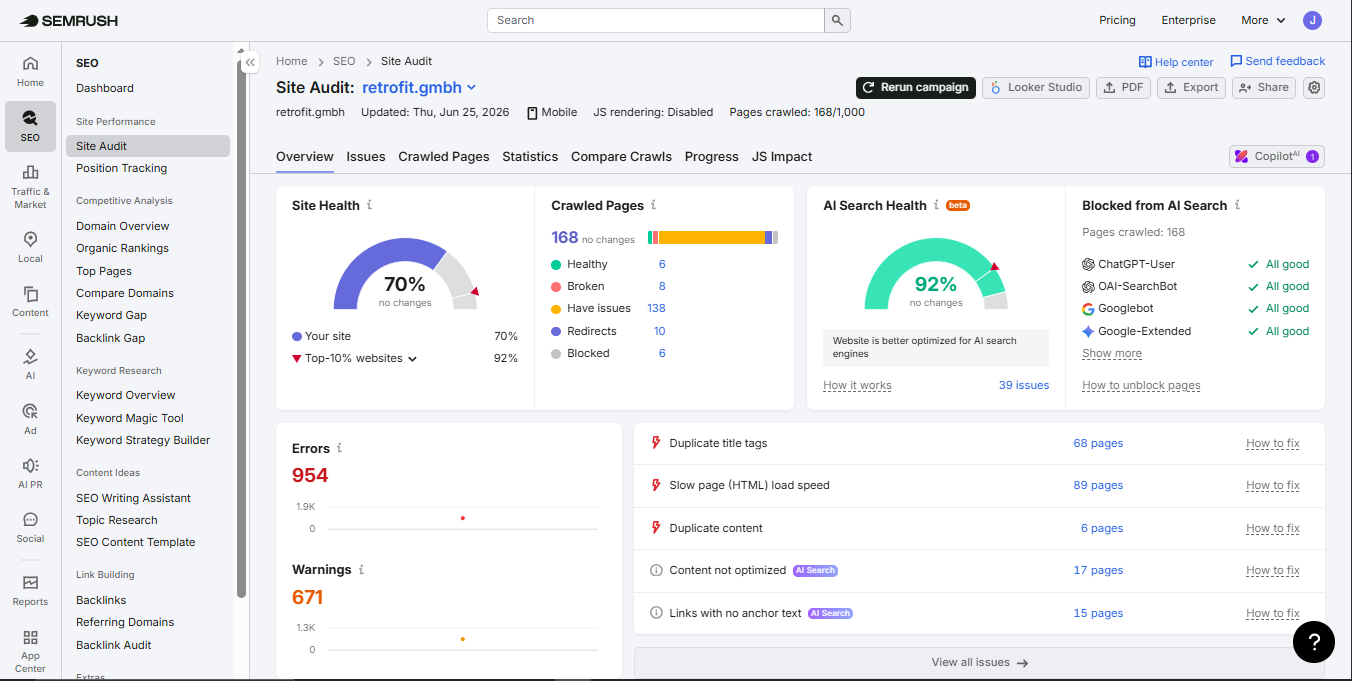Open the Copilot AI button

[x=1277, y=156]
